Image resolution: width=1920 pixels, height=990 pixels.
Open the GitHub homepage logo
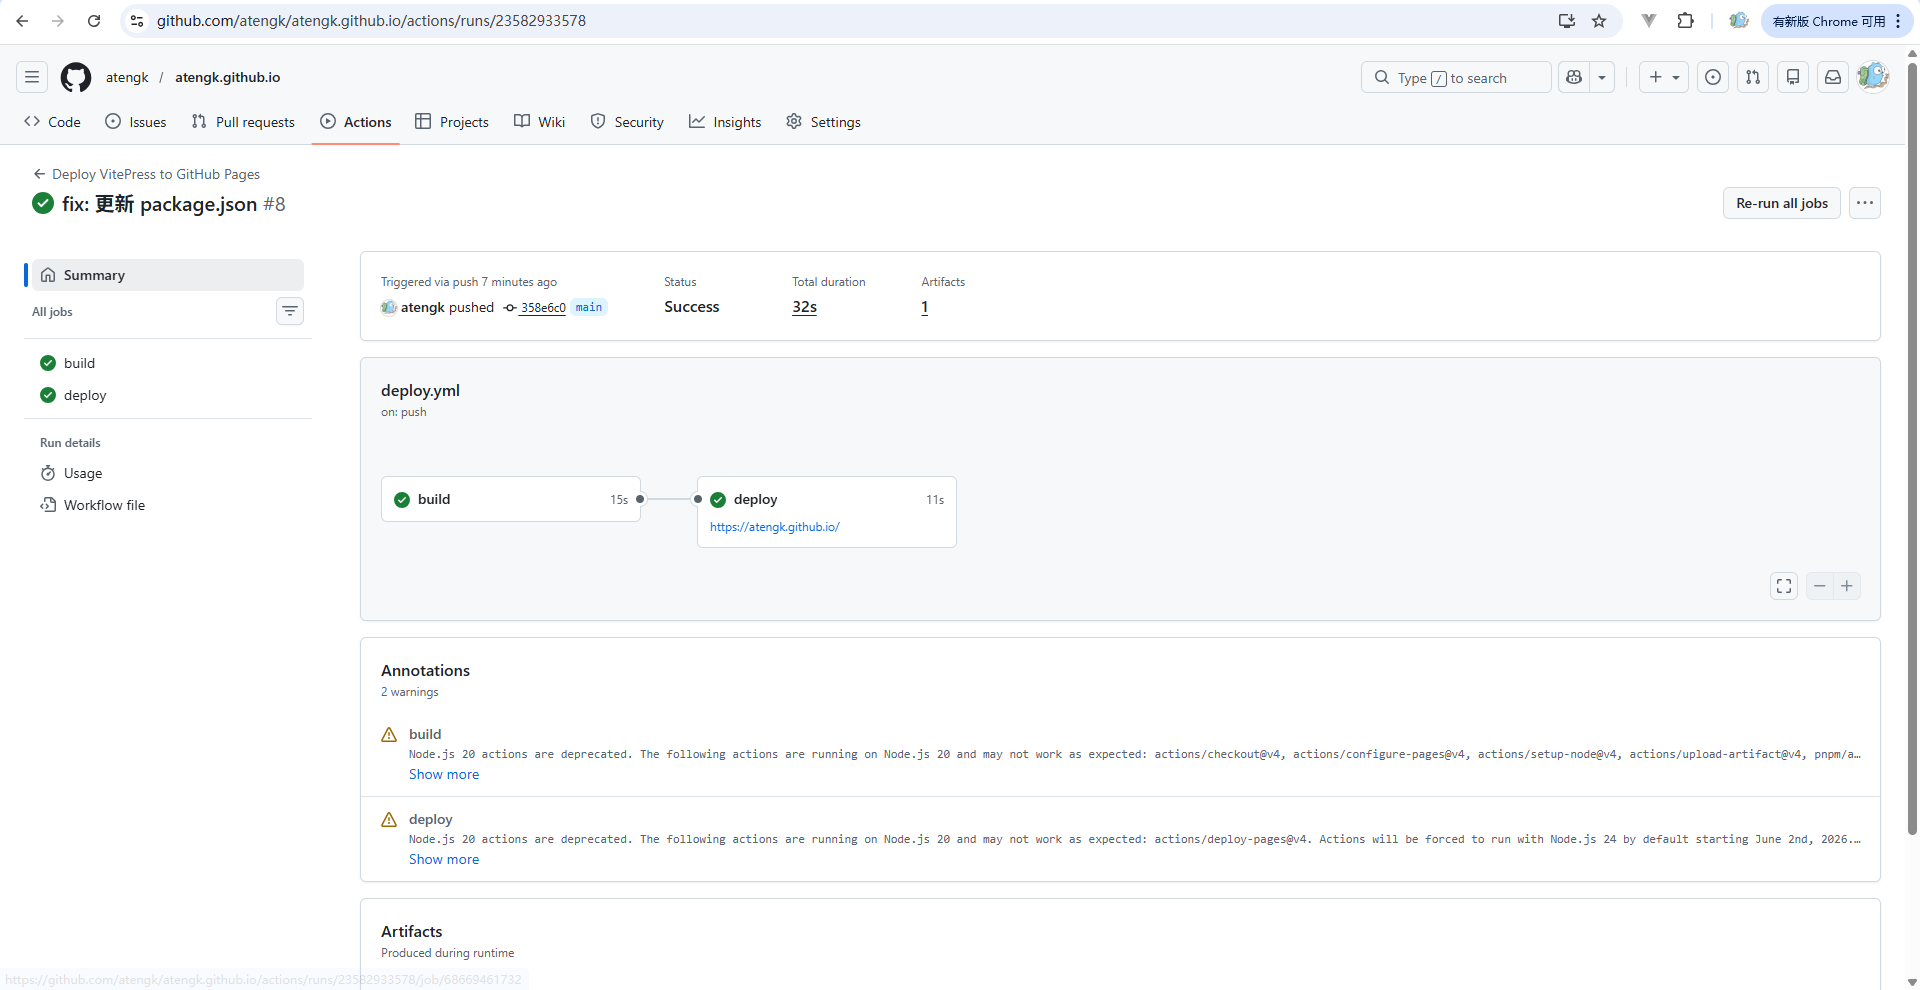[76, 77]
